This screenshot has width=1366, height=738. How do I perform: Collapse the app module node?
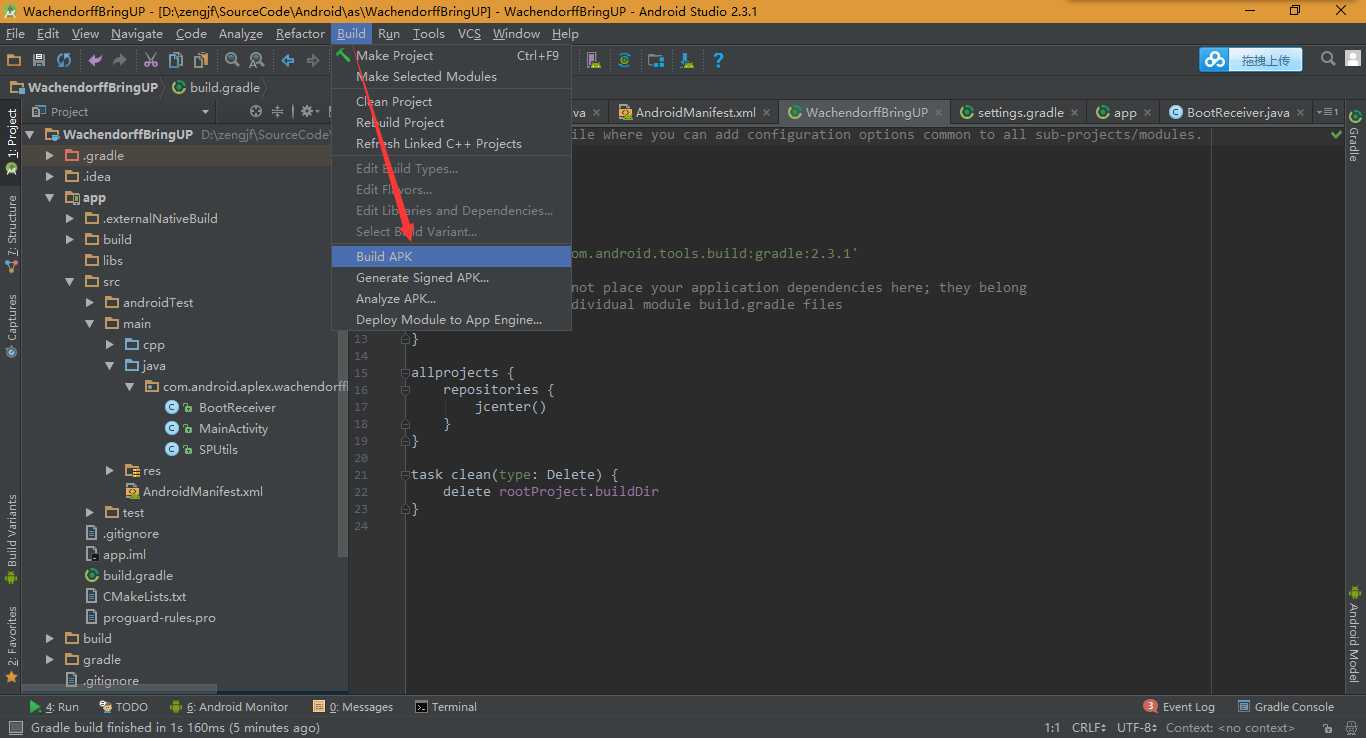(x=50, y=197)
